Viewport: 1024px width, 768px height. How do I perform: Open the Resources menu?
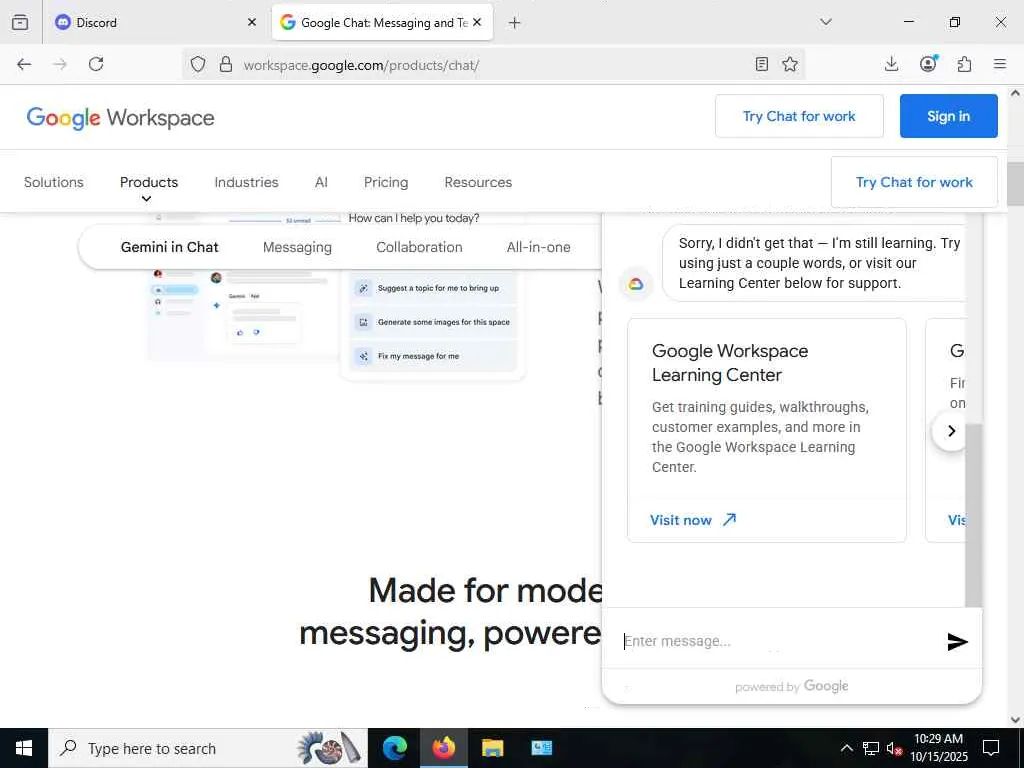coord(478,182)
